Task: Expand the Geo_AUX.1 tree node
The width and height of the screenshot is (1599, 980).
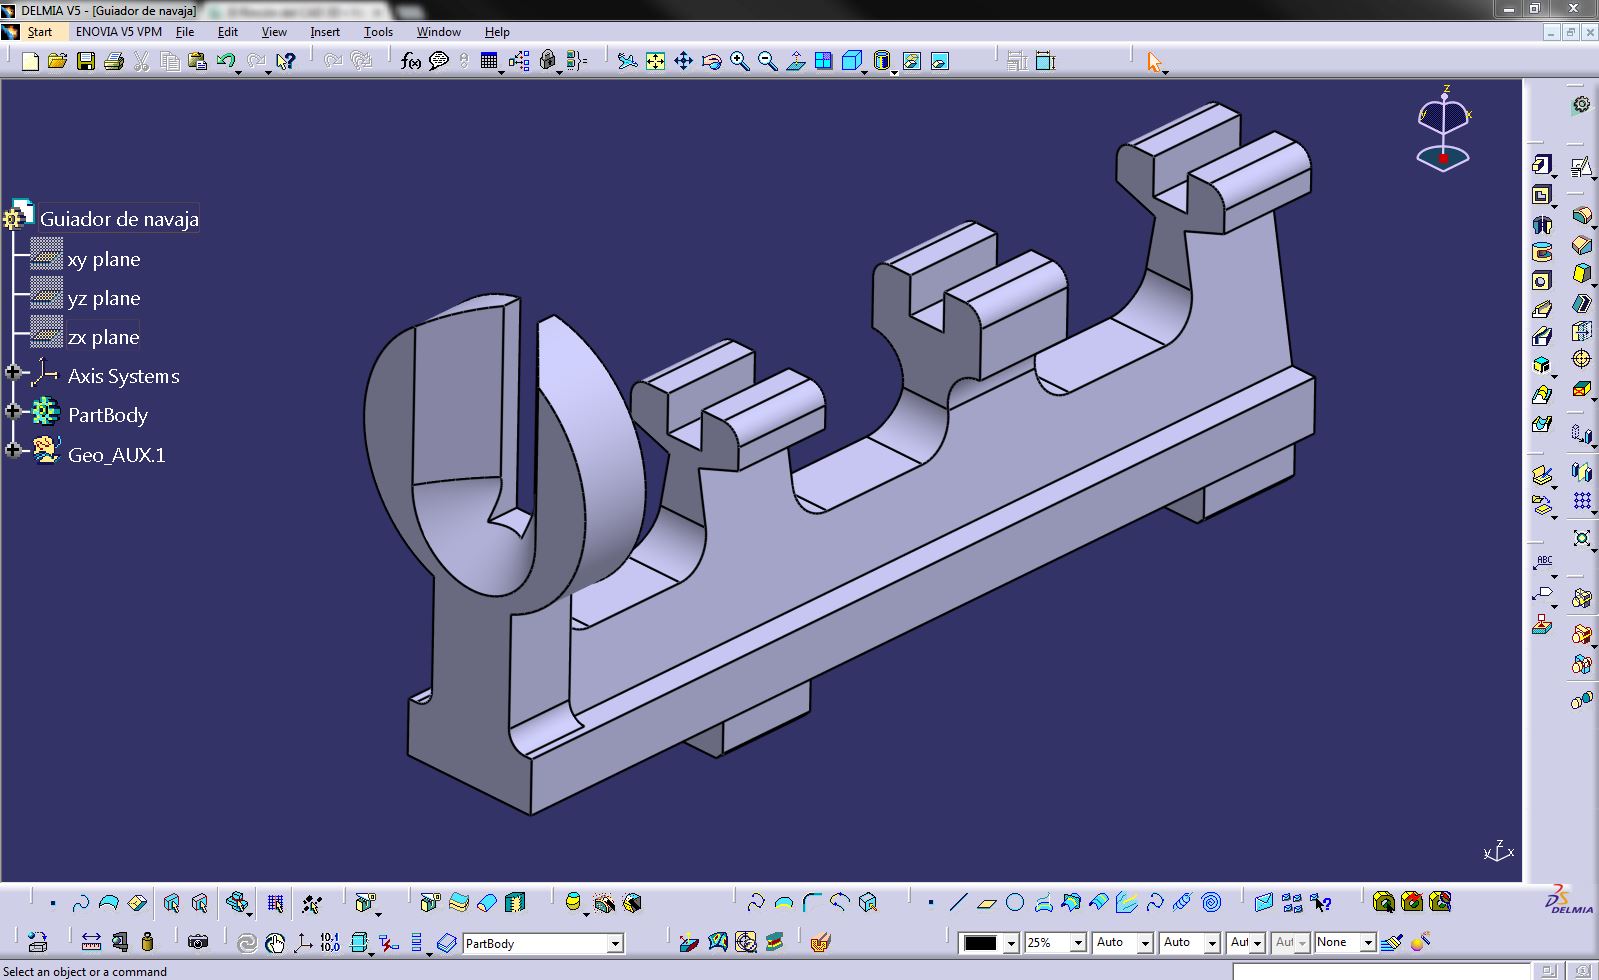Action: pos(13,450)
